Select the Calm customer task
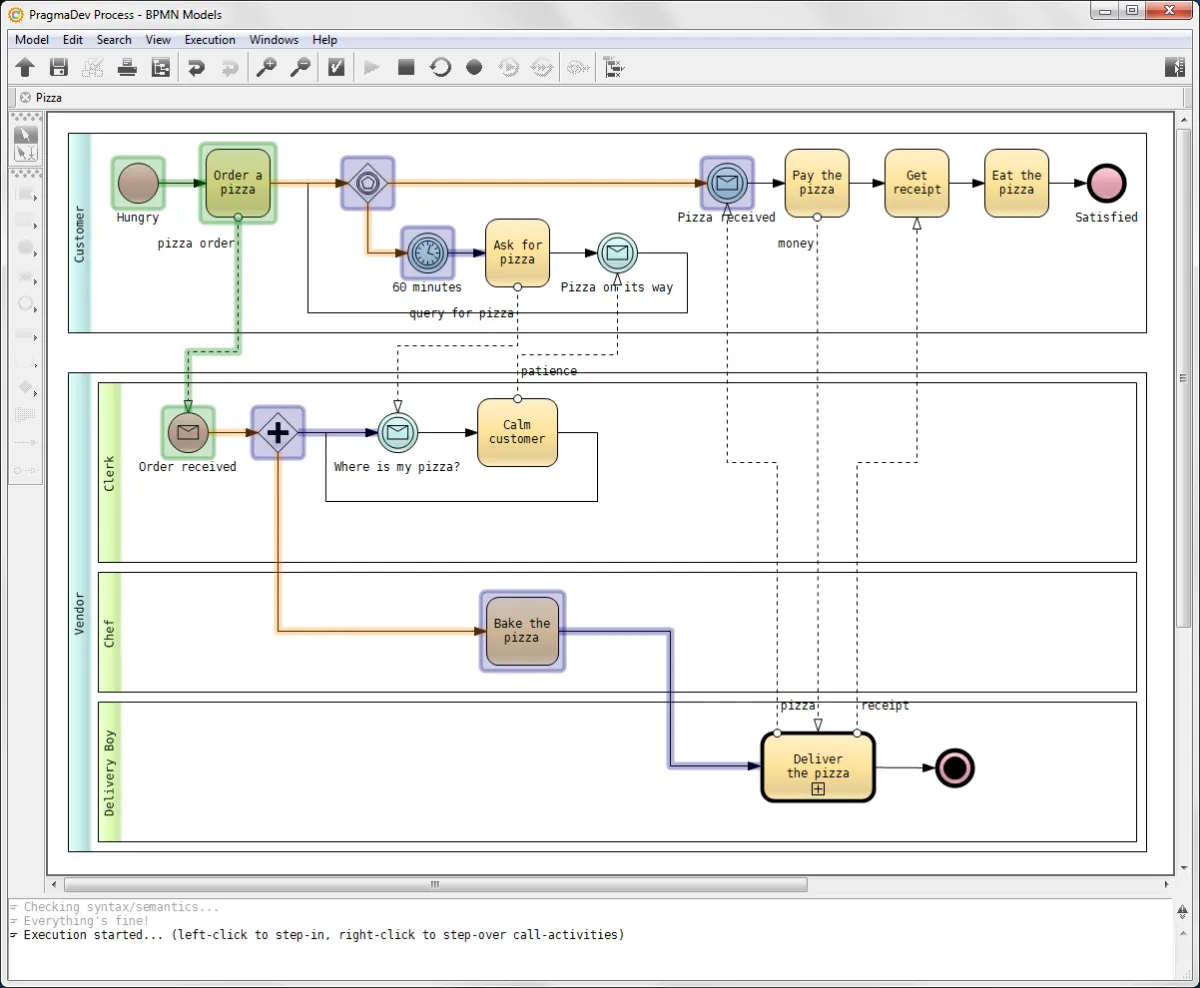 pos(517,432)
